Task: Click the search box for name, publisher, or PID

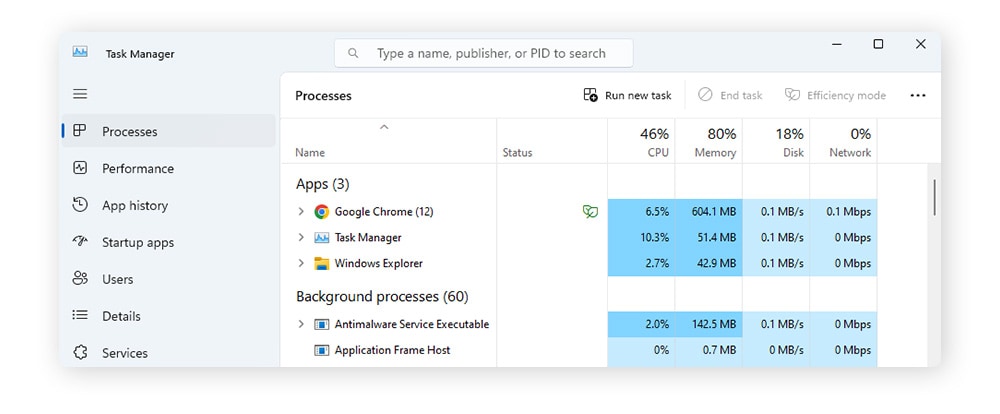Action: tap(483, 53)
